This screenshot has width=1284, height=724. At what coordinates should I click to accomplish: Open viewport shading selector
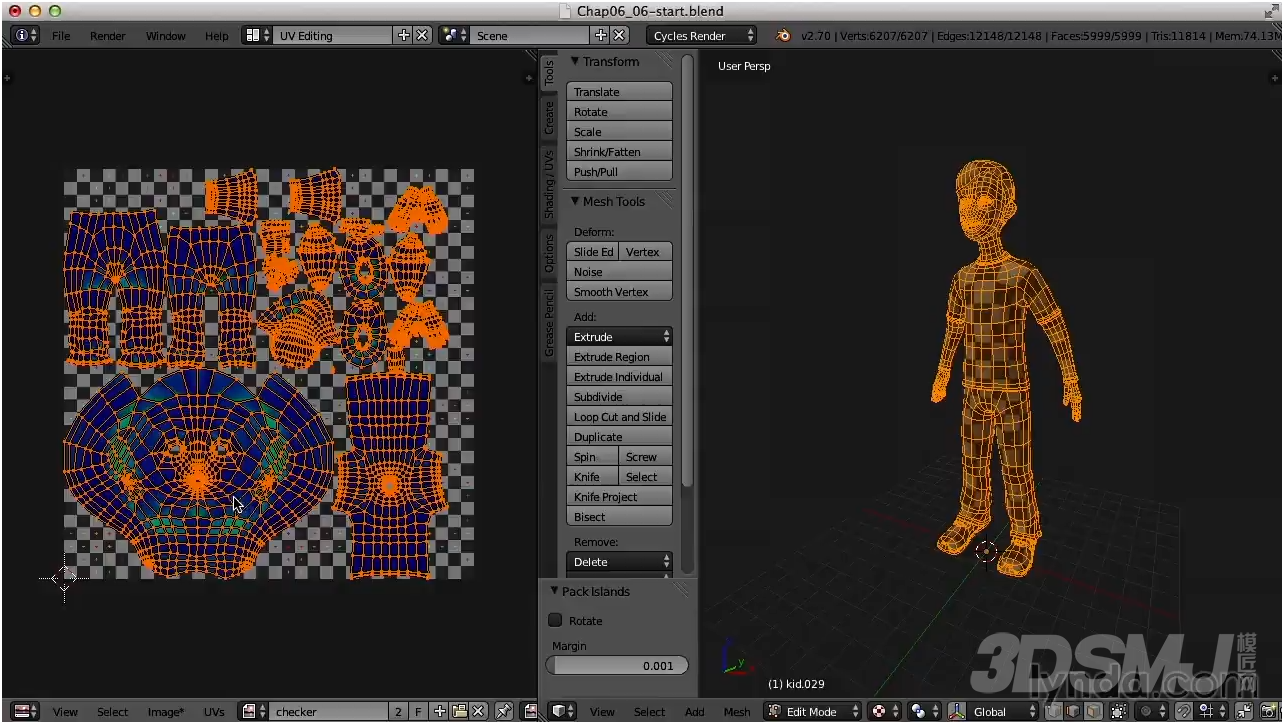pyautogui.click(x=885, y=711)
